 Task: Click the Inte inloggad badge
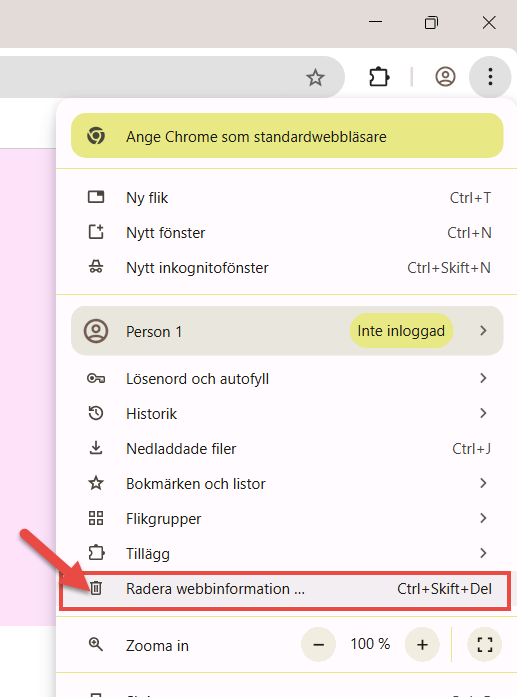pyautogui.click(x=401, y=331)
